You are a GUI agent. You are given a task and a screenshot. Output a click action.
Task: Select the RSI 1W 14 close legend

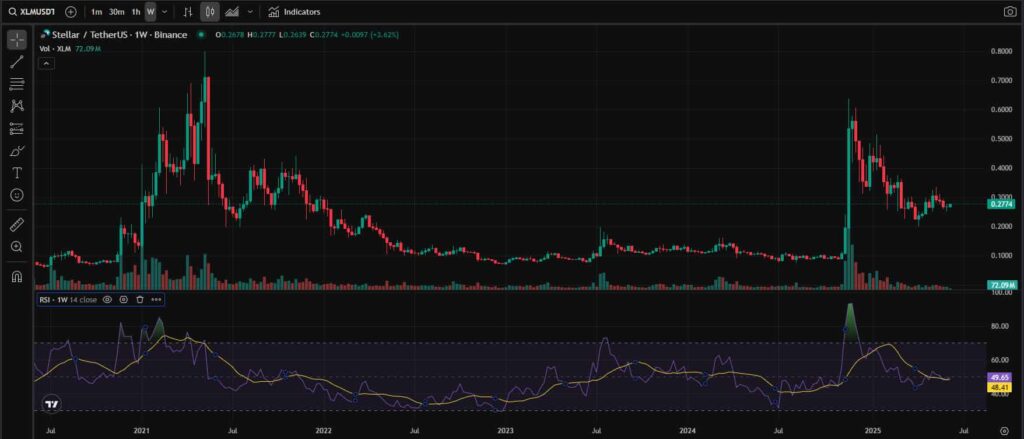pos(68,300)
